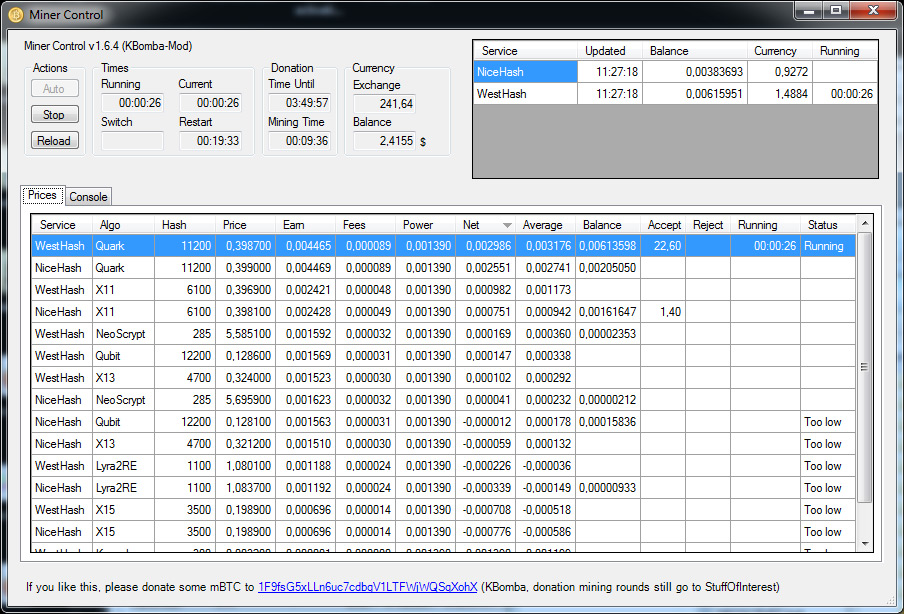Click the Reload button
This screenshot has width=904, height=614.
(x=54, y=140)
